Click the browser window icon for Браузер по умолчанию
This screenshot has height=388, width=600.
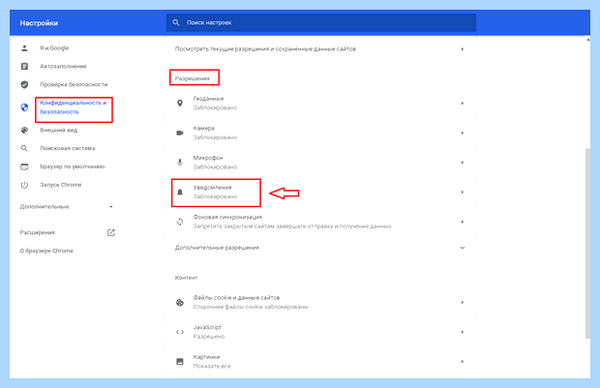(x=24, y=166)
